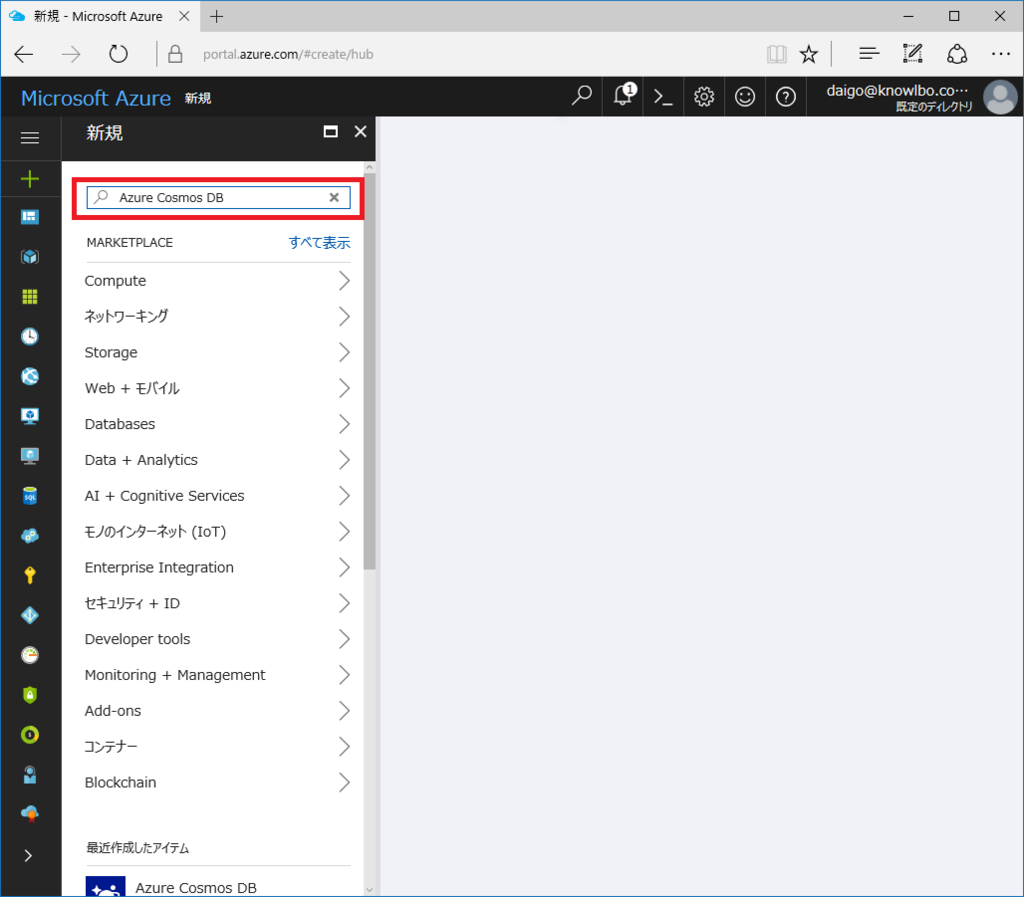Click the daigo@knowlbo account name
Screen dimensions: 1024x897
coord(897,91)
